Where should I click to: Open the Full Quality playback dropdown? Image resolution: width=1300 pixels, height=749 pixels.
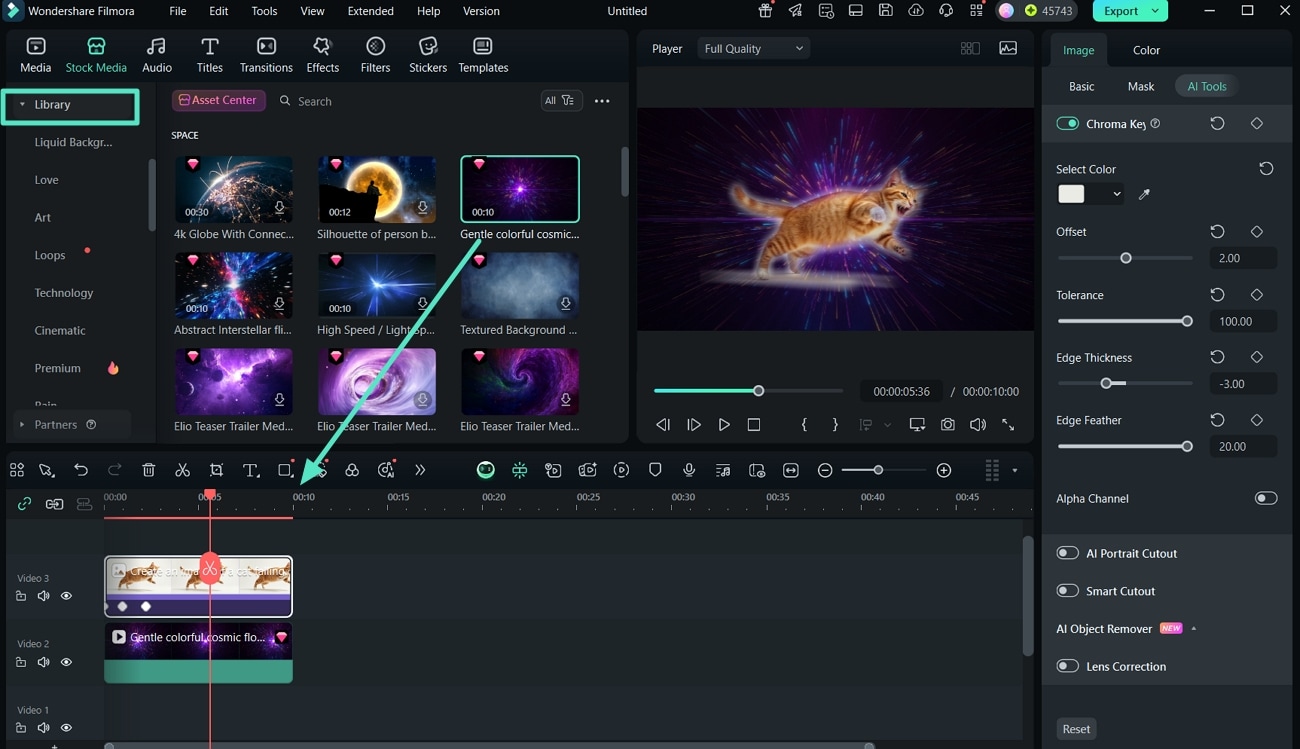(x=753, y=49)
